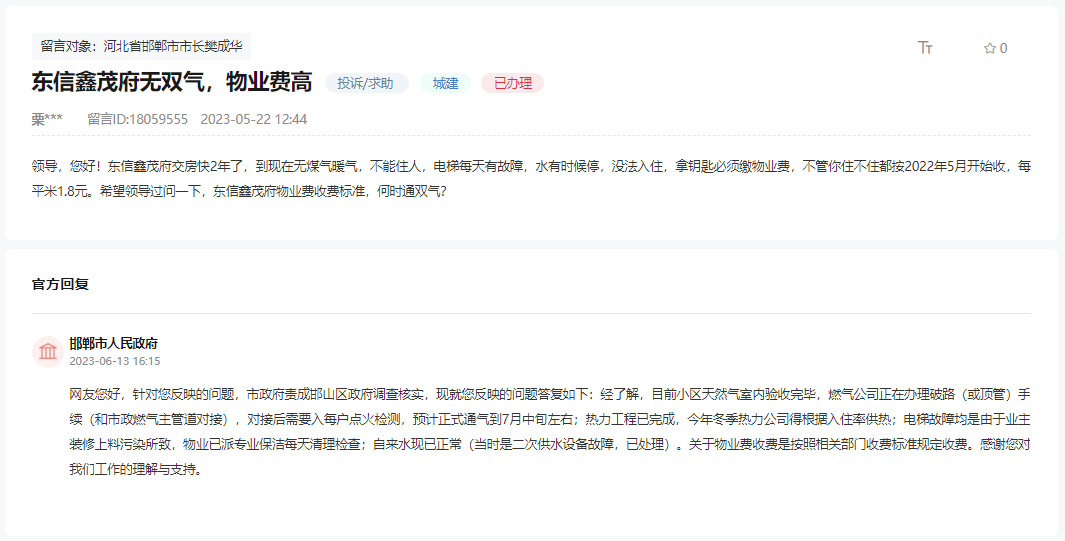
Task: Click the post date 2023-05-22 12:44
Action: click(254, 119)
